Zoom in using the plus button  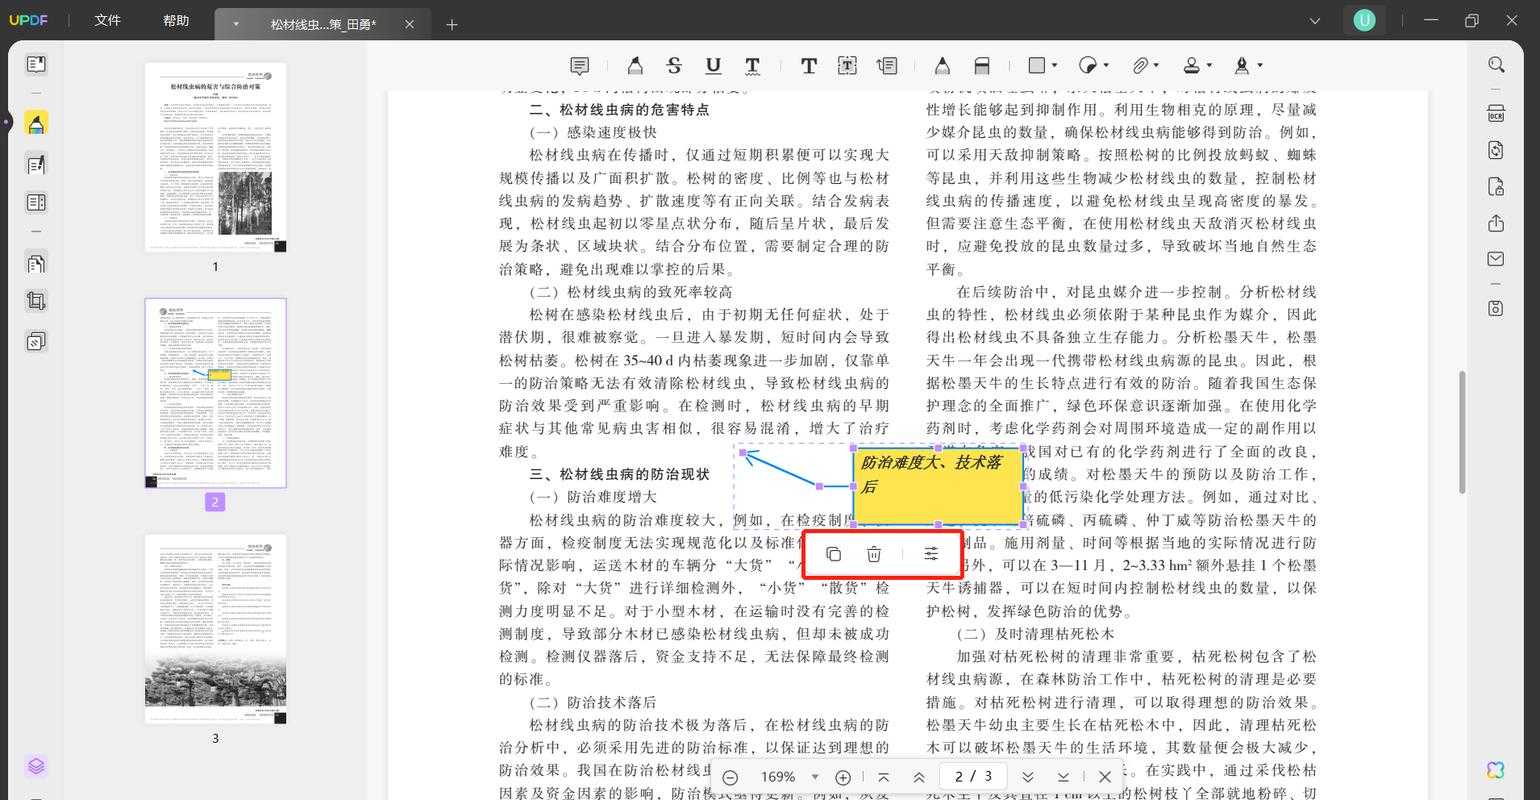coord(843,776)
